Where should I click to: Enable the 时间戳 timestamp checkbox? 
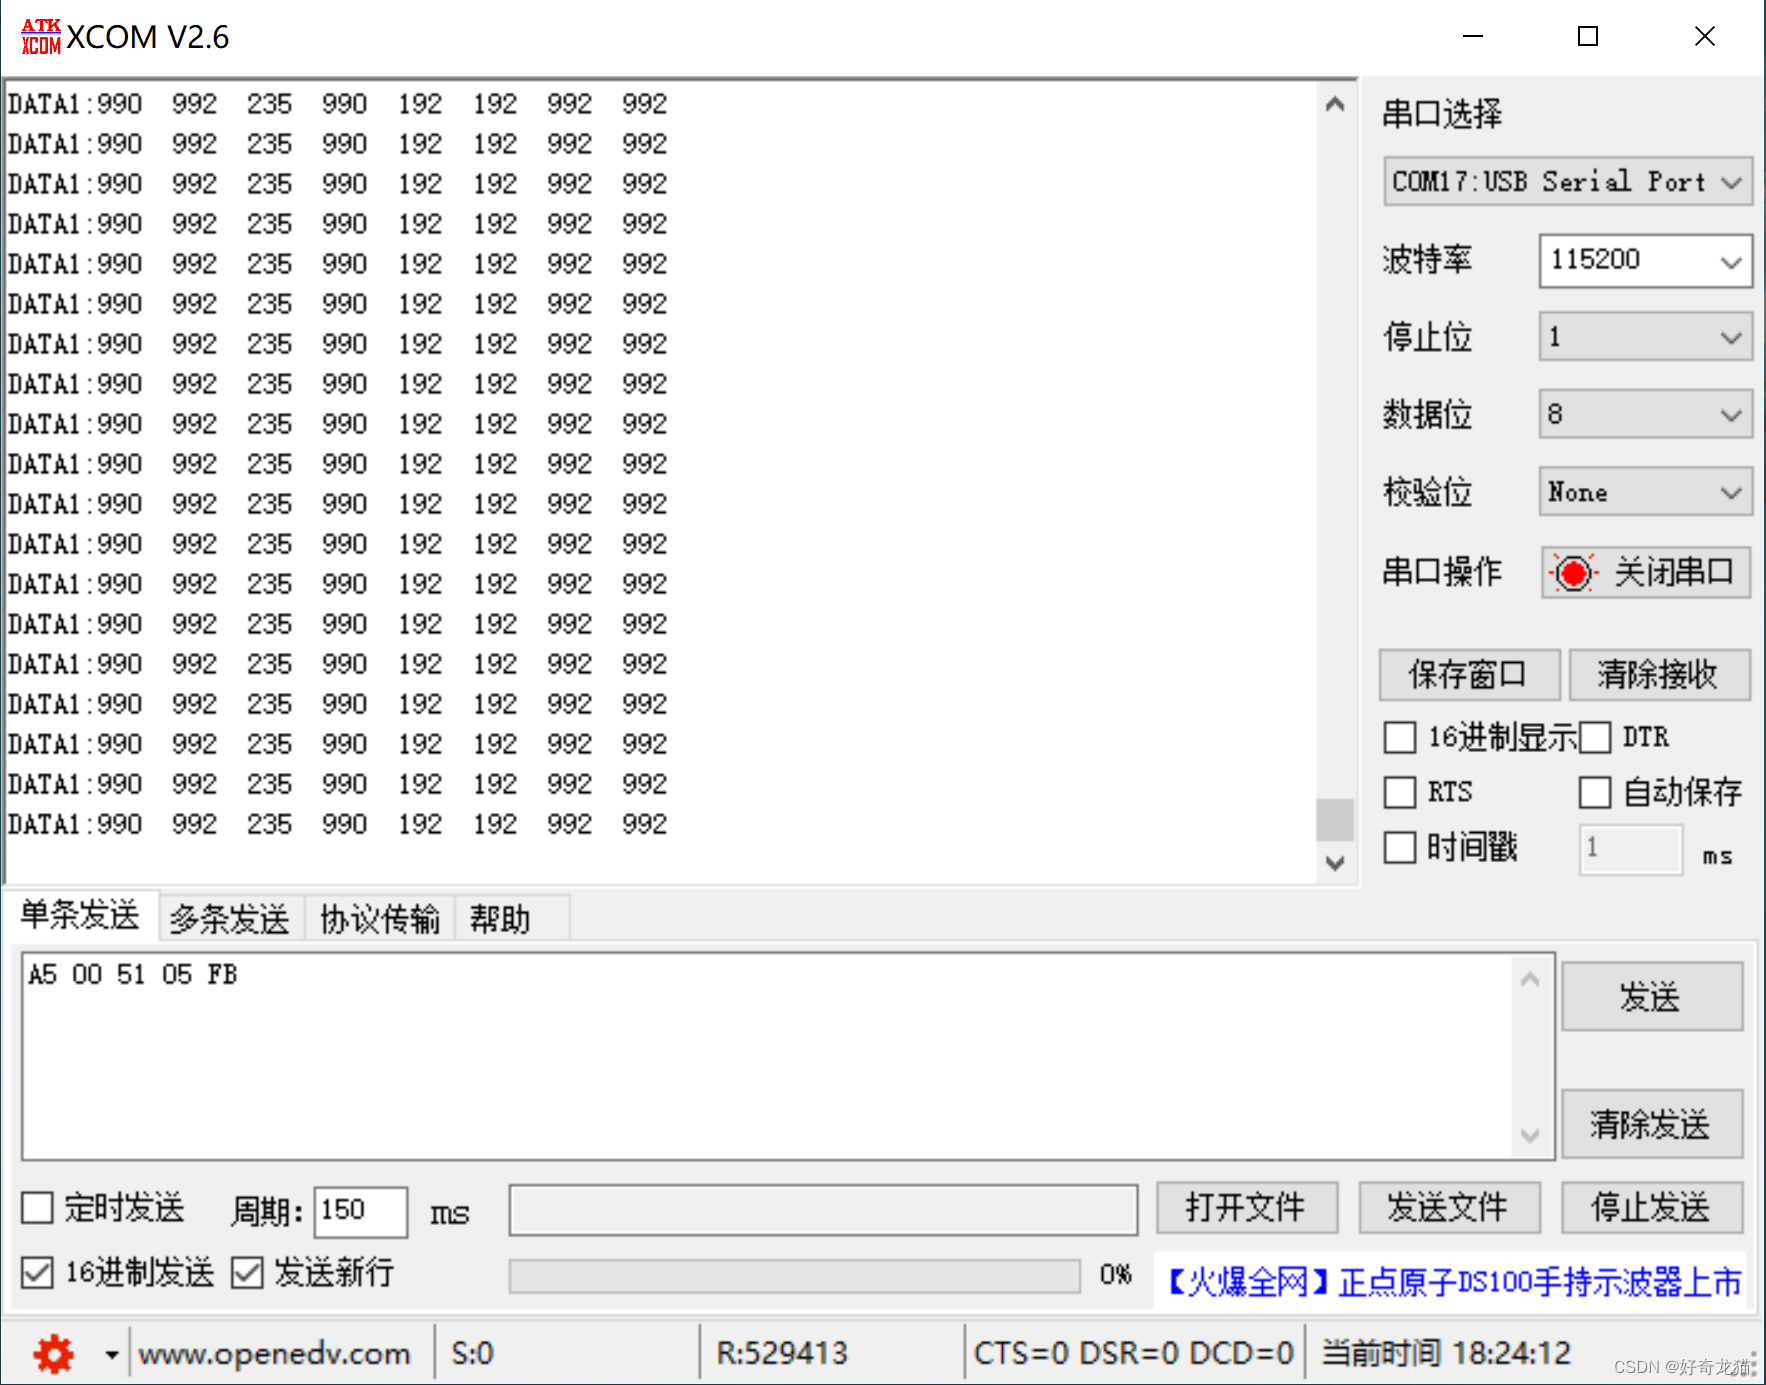coord(1400,847)
